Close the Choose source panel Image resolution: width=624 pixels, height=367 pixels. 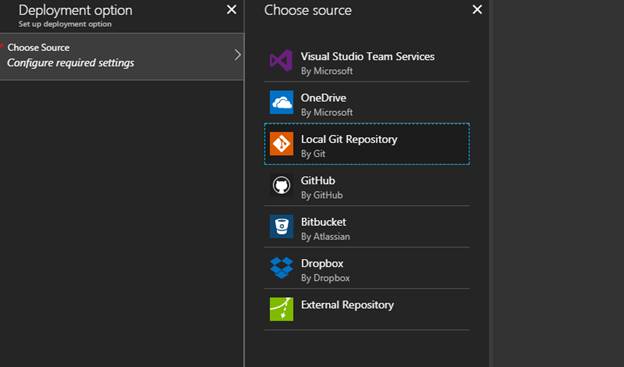tap(477, 10)
